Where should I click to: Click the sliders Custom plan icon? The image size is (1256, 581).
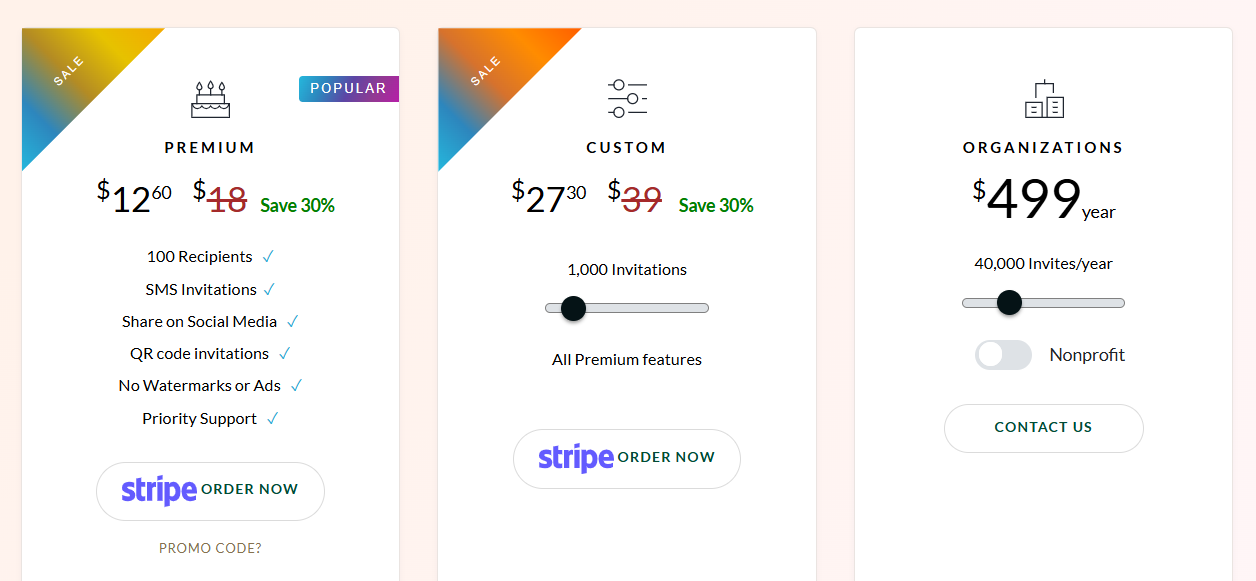[627, 99]
